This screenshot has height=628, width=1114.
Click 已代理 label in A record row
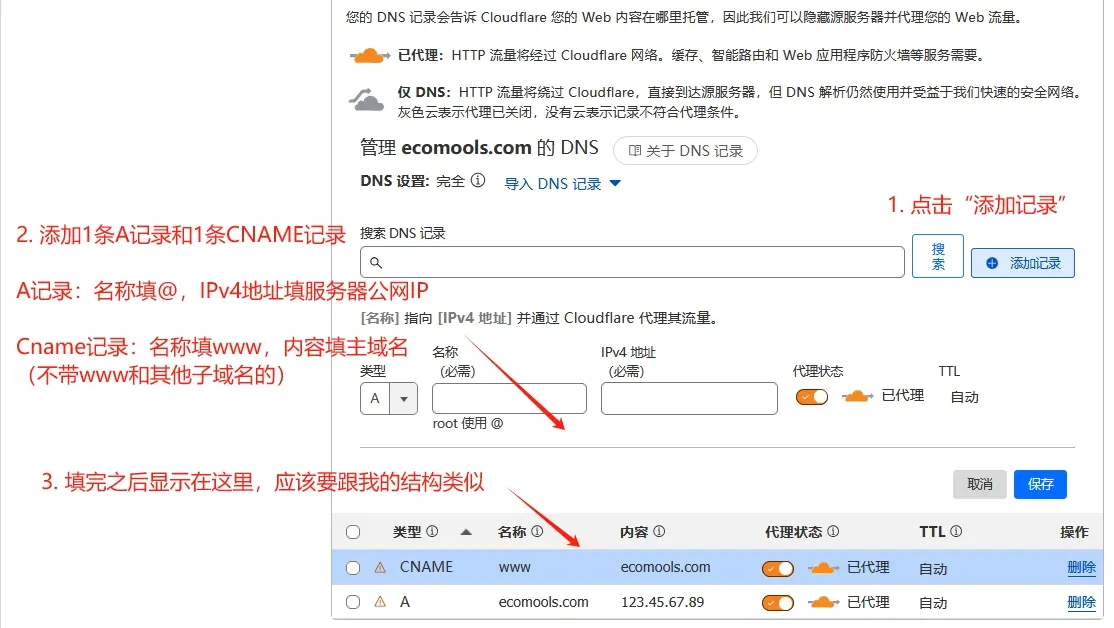pyautogui.click(x=868, y=602)
